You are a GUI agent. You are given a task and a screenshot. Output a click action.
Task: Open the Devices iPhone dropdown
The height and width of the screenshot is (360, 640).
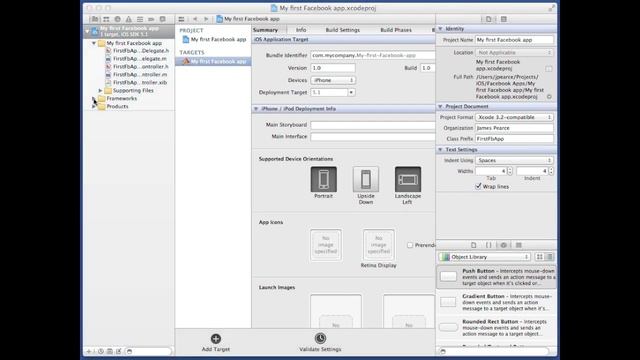click(333, 80)
